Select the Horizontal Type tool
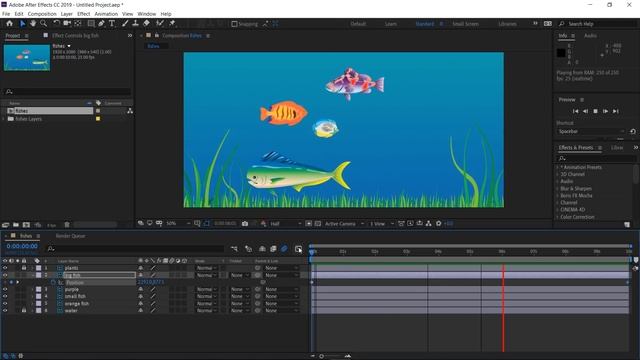Screen dimensions: 640x360 tap(111, 24)
